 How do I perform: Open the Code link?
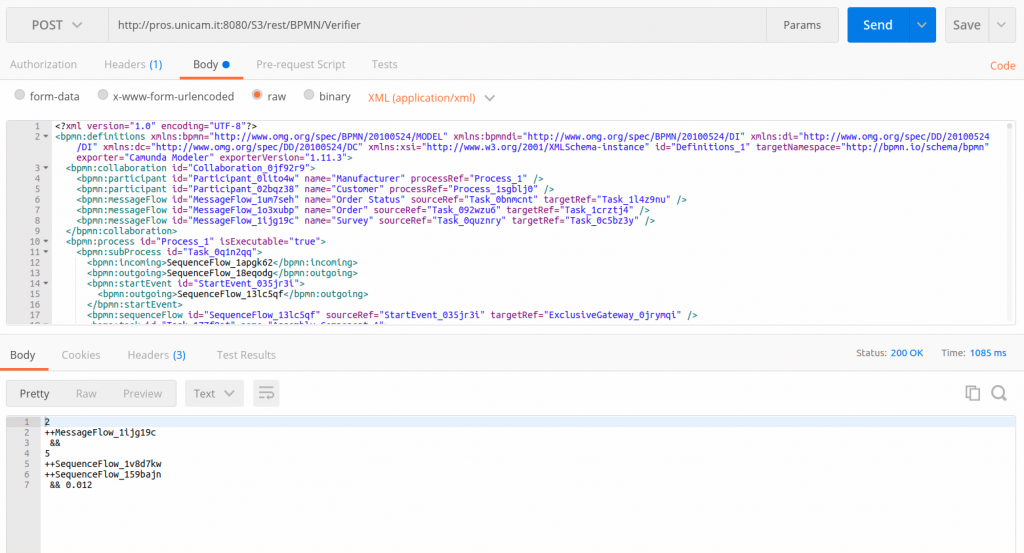[1002, 65]
